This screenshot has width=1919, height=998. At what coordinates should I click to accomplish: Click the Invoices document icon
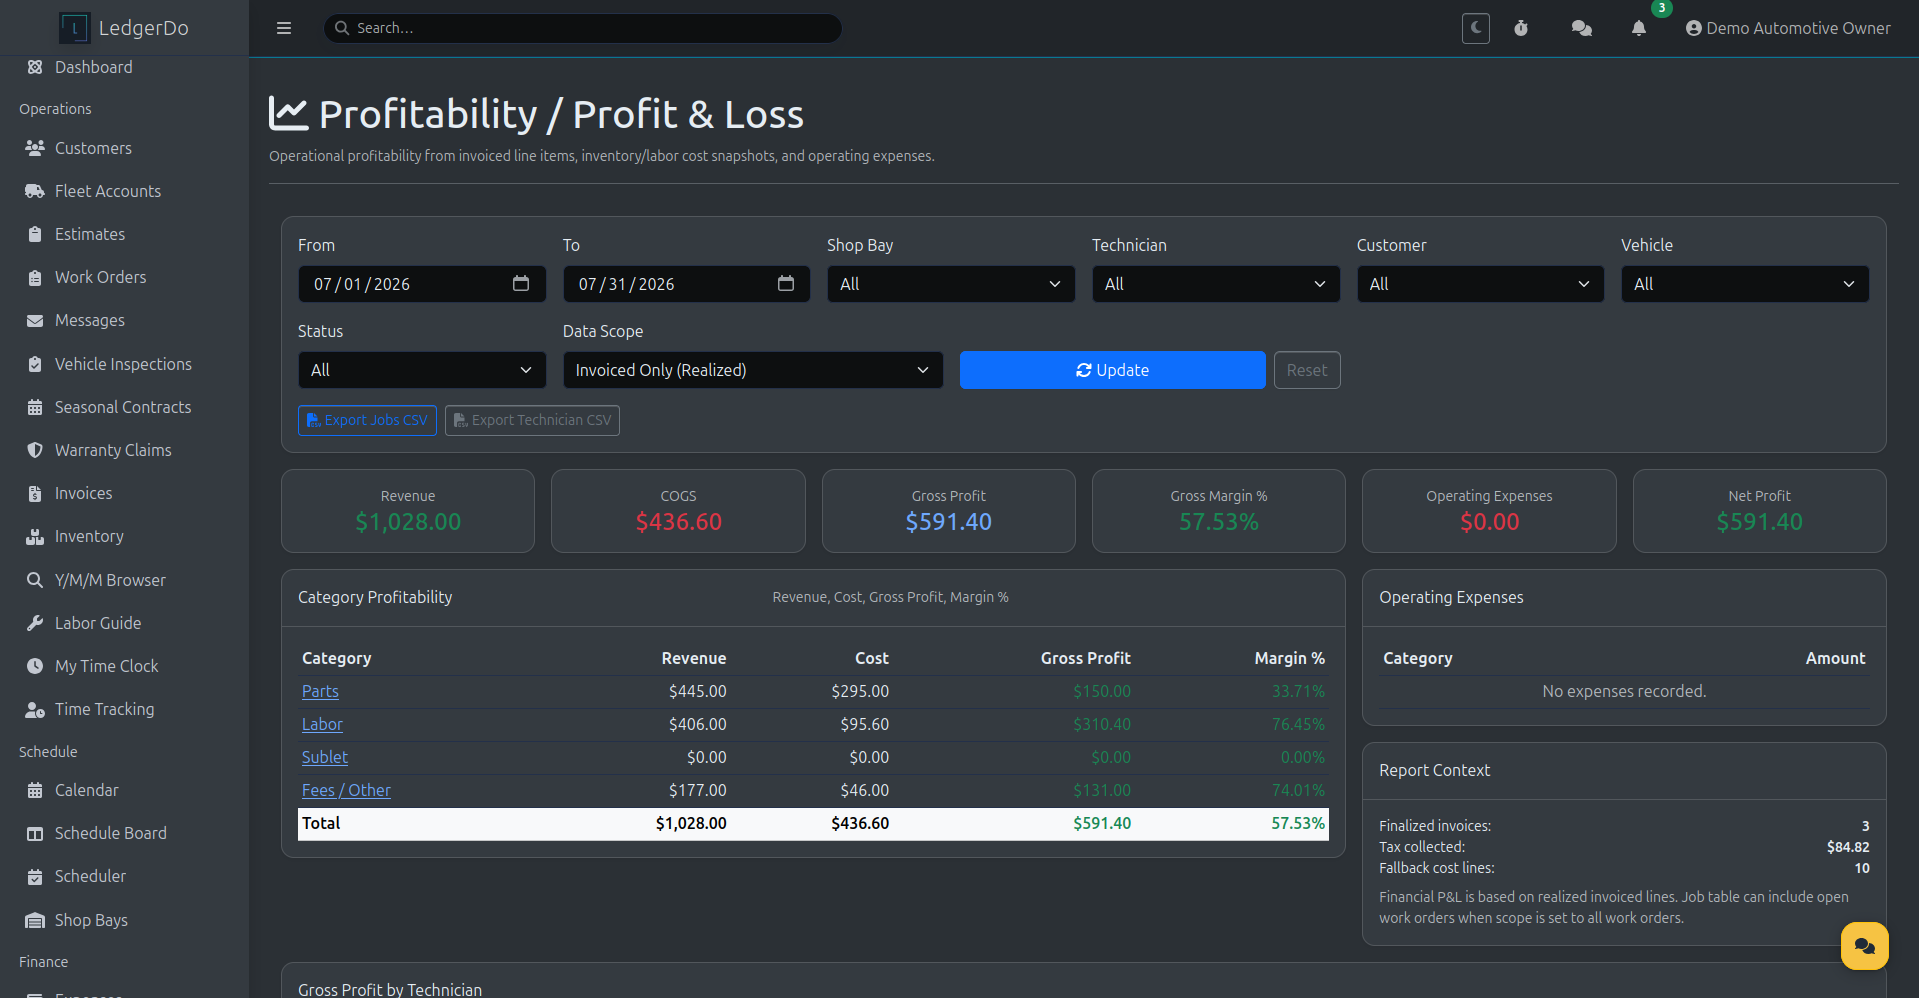point(35,493)
